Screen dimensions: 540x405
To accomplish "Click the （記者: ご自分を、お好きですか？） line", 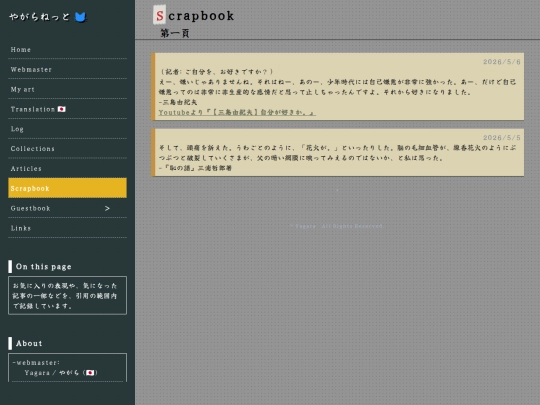I will (x=217, y=72).
